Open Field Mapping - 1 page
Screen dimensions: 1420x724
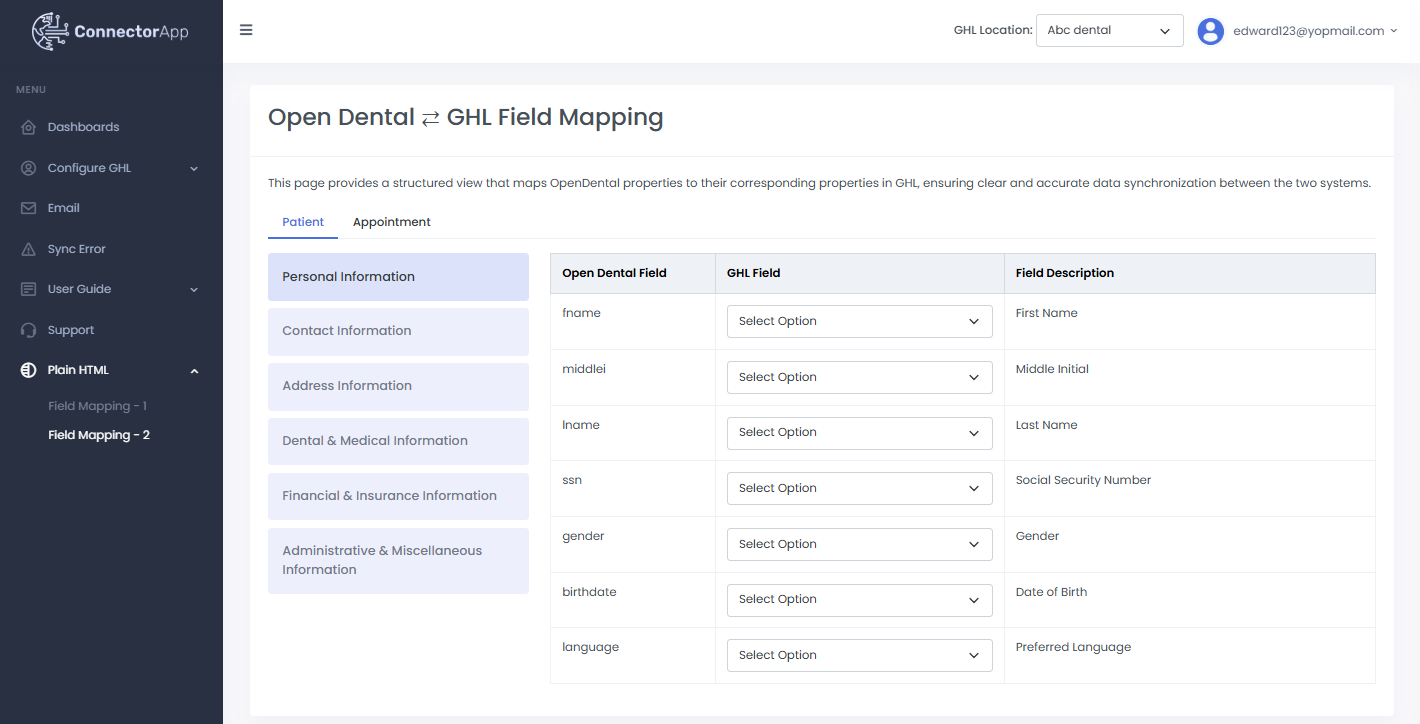[x=98, y=406]
